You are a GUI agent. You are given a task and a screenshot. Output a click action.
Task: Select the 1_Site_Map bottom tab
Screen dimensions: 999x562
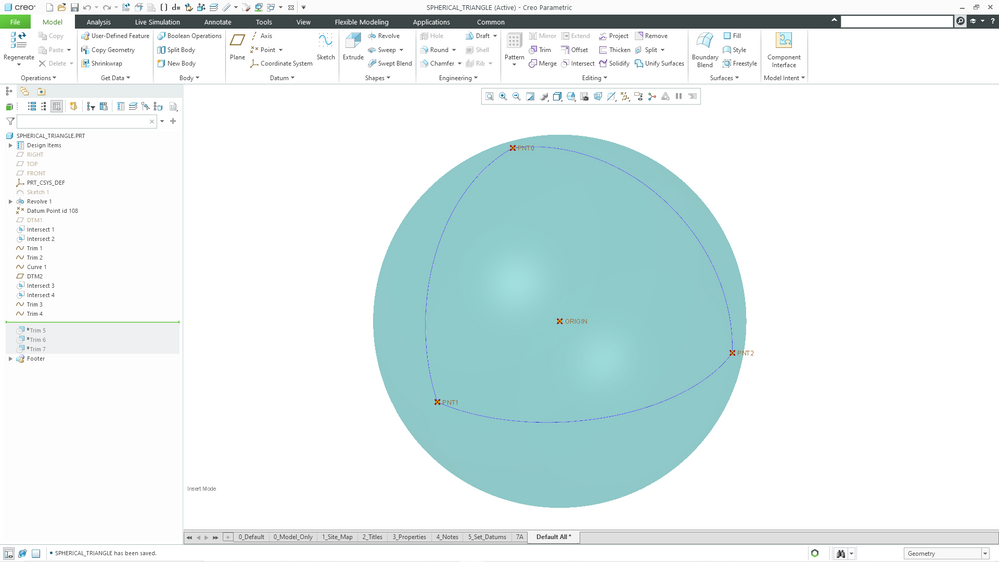point(337,537)
